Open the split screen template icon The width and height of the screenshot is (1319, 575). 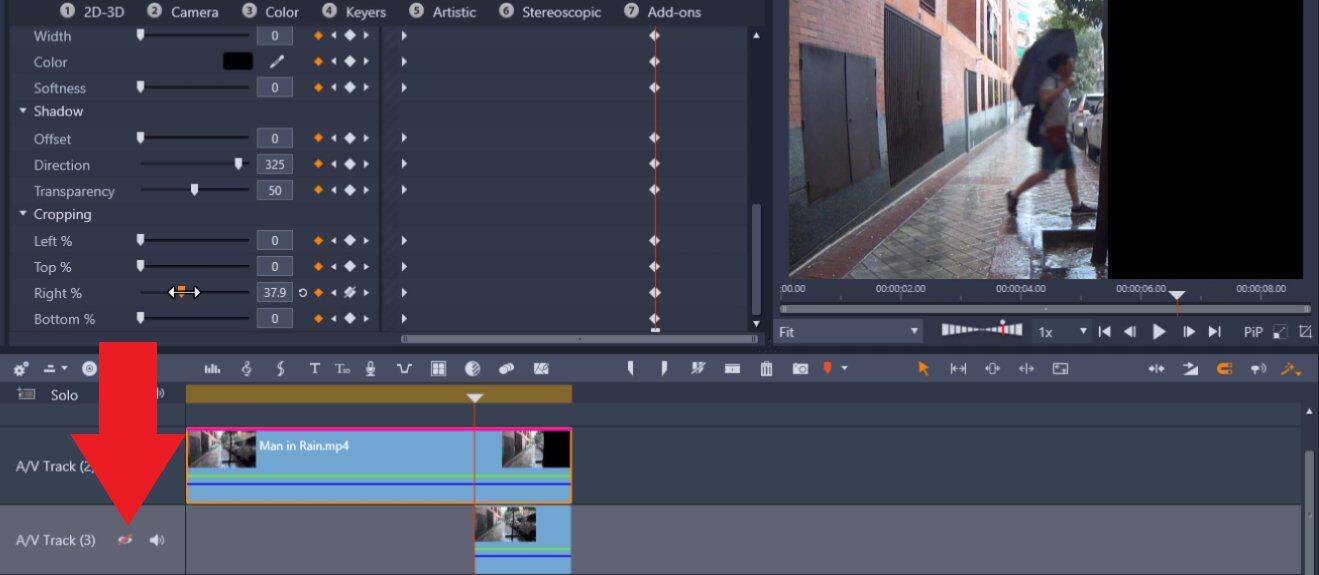(x=472, y=369)
